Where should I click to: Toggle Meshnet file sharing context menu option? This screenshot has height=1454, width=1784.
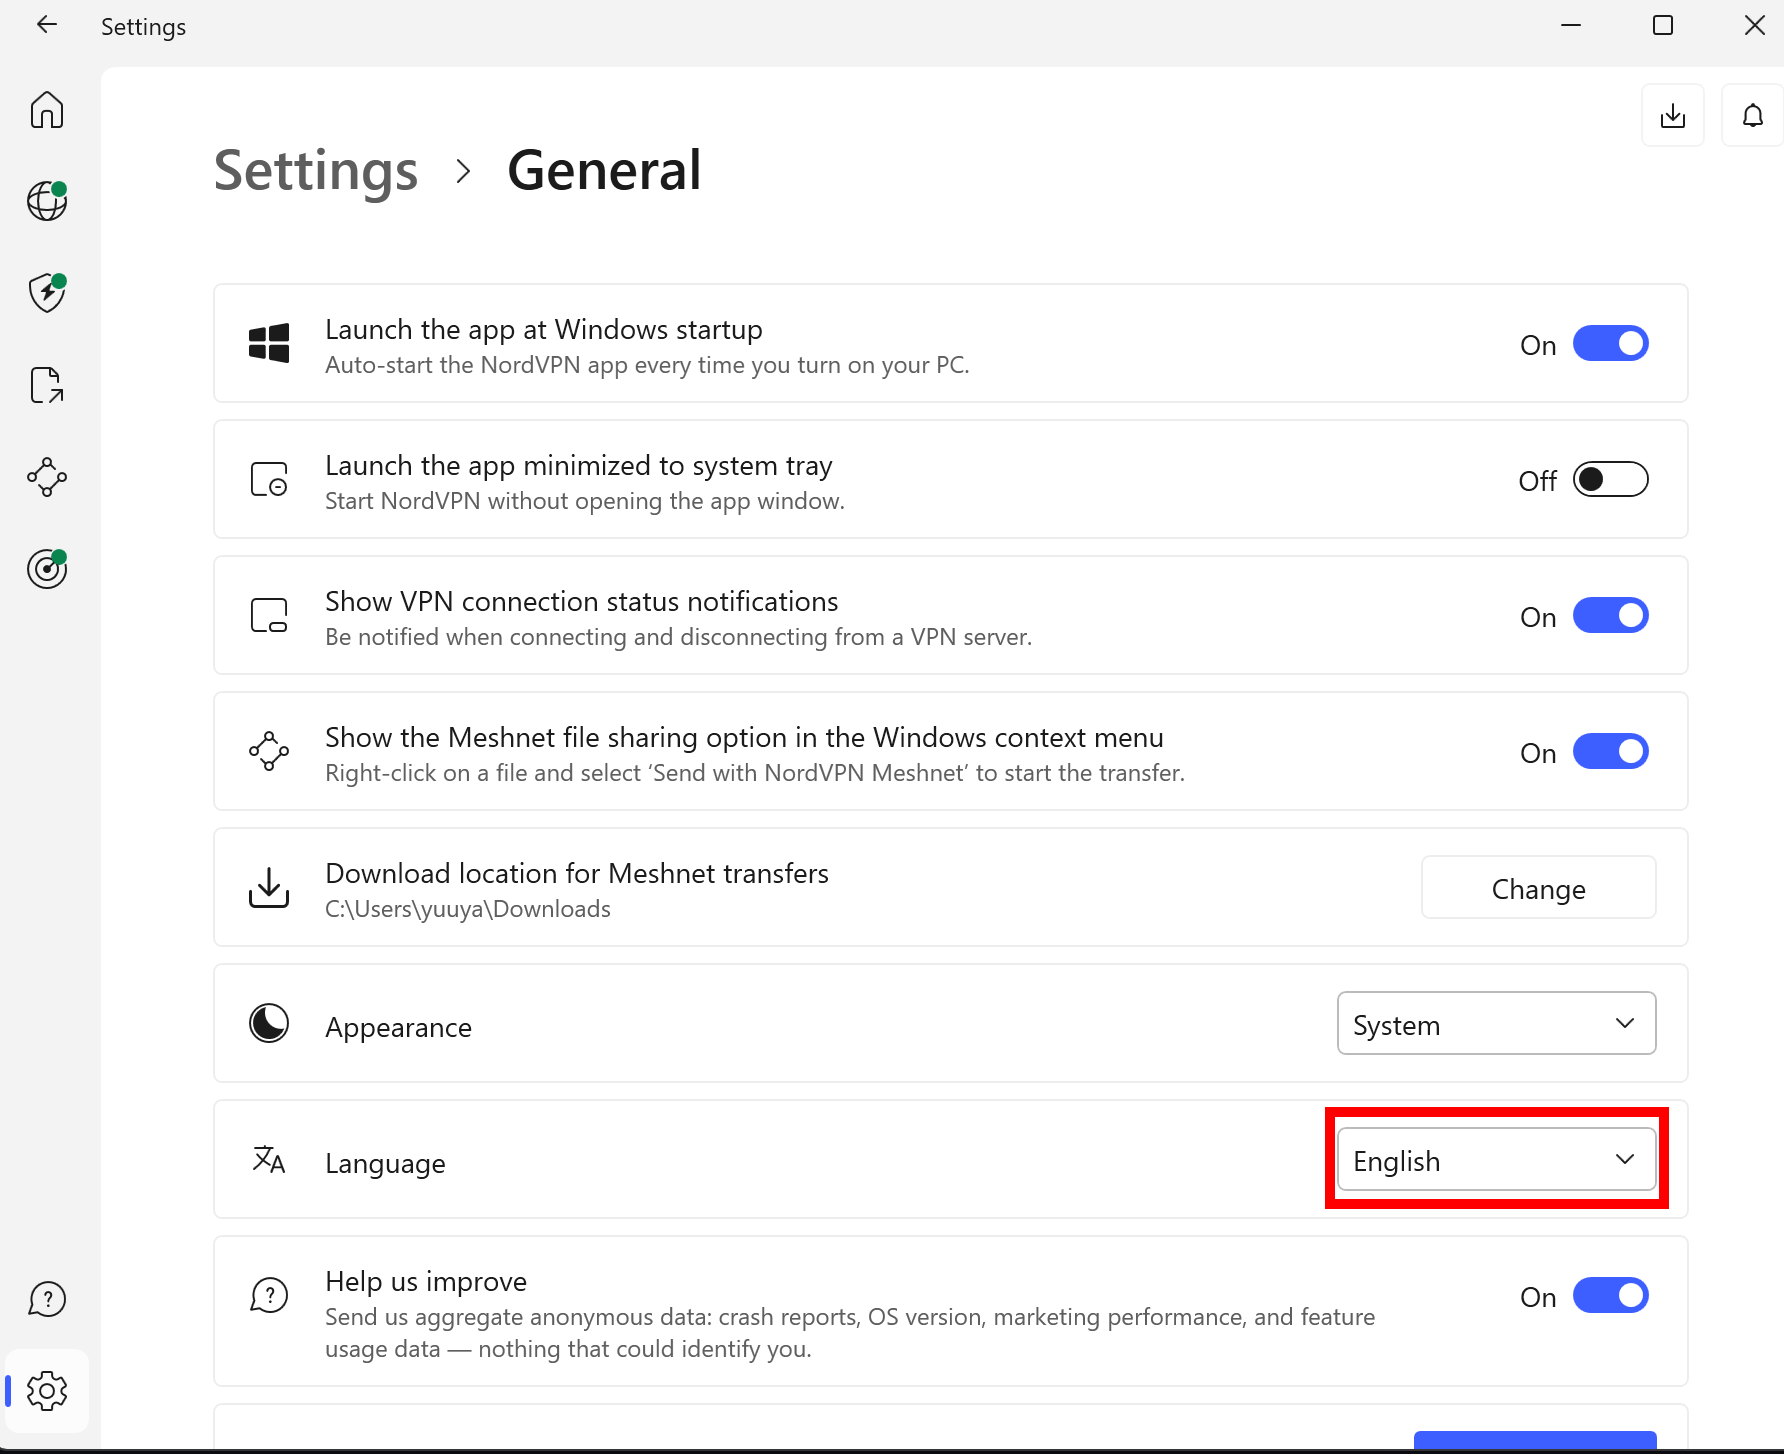[1610, 752]
